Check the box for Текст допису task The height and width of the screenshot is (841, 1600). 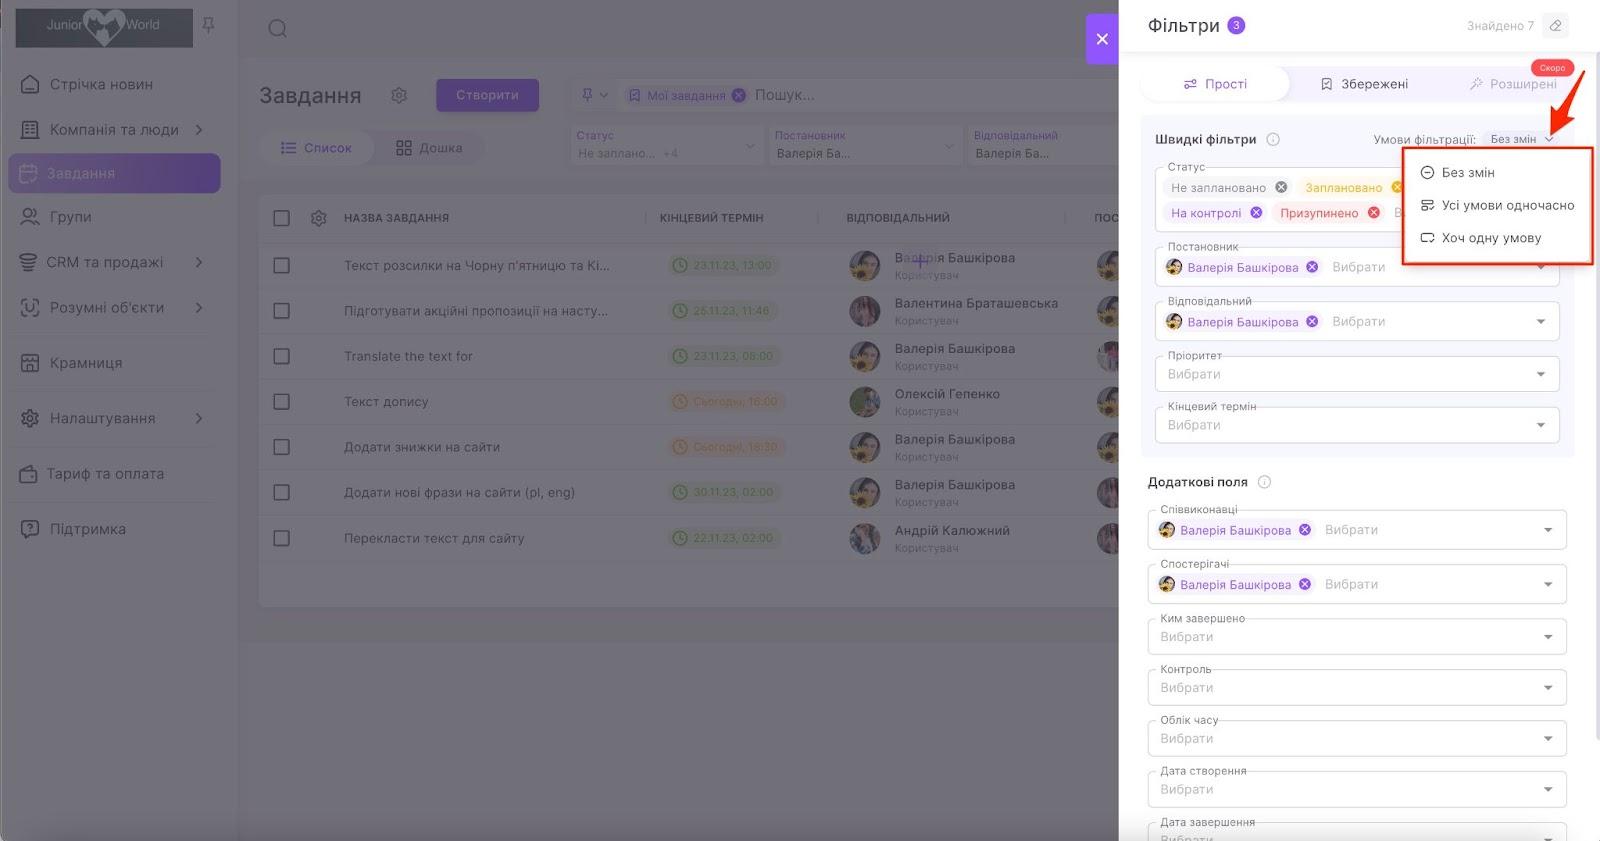pyautogui.click(x=282, y=402)
